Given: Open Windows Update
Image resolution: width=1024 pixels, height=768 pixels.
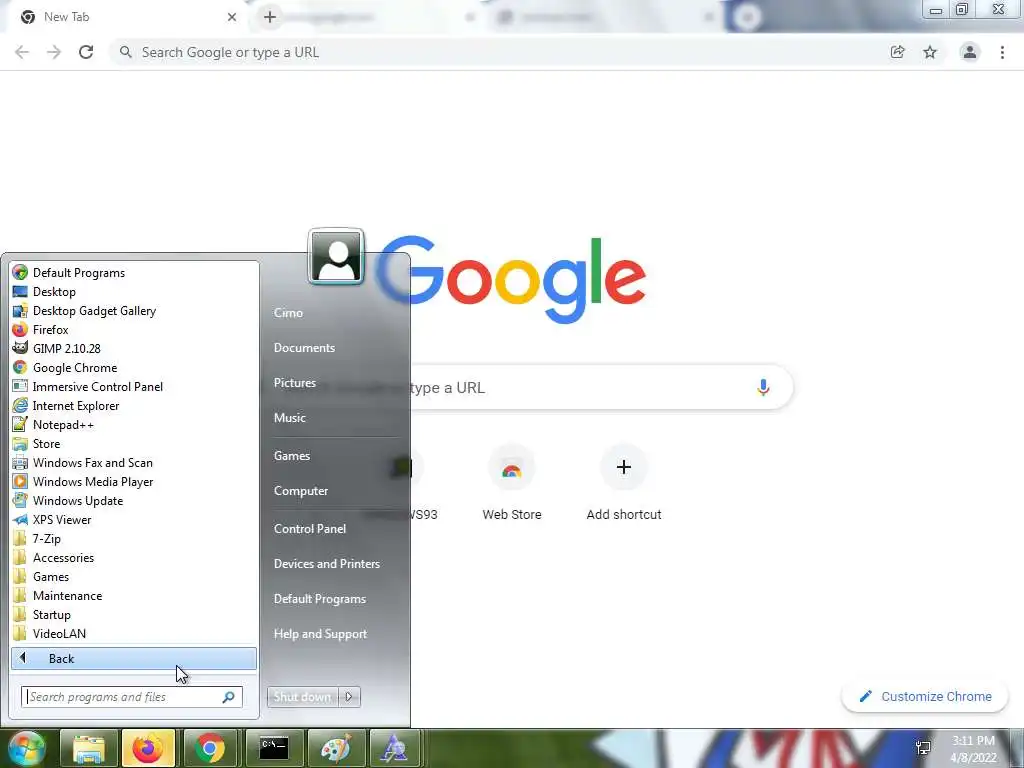Looking at the screenshot, I should pyautogui.click(x=134, y=500).
